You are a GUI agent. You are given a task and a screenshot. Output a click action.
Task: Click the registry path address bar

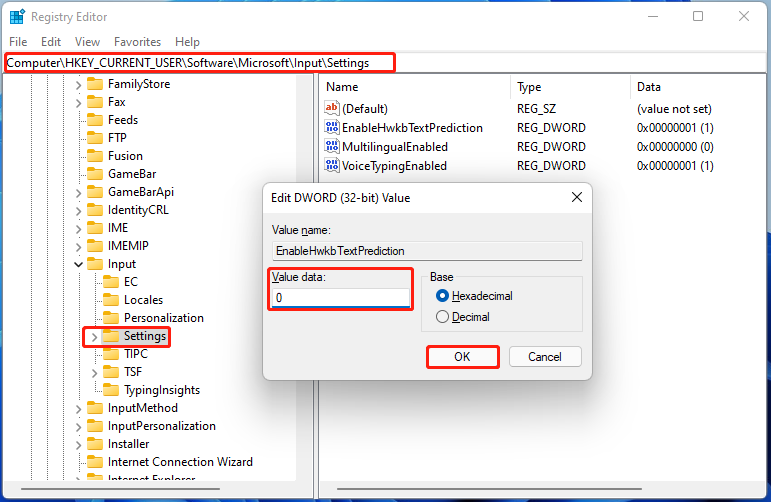pos(386,63)
